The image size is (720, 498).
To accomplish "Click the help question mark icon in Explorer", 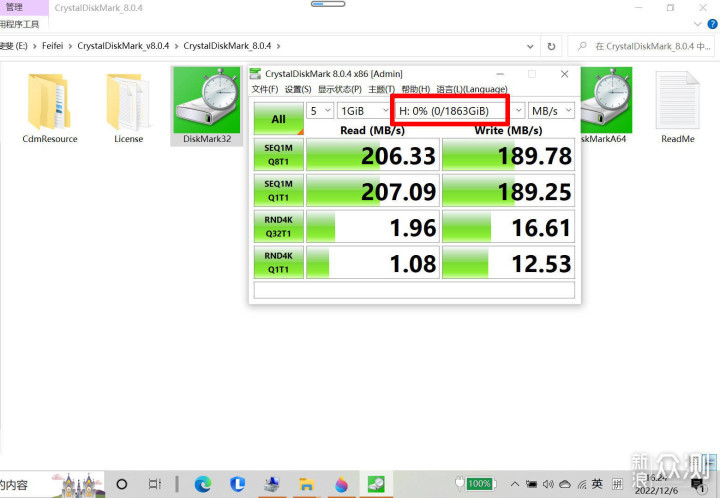I will click(713, 24).
